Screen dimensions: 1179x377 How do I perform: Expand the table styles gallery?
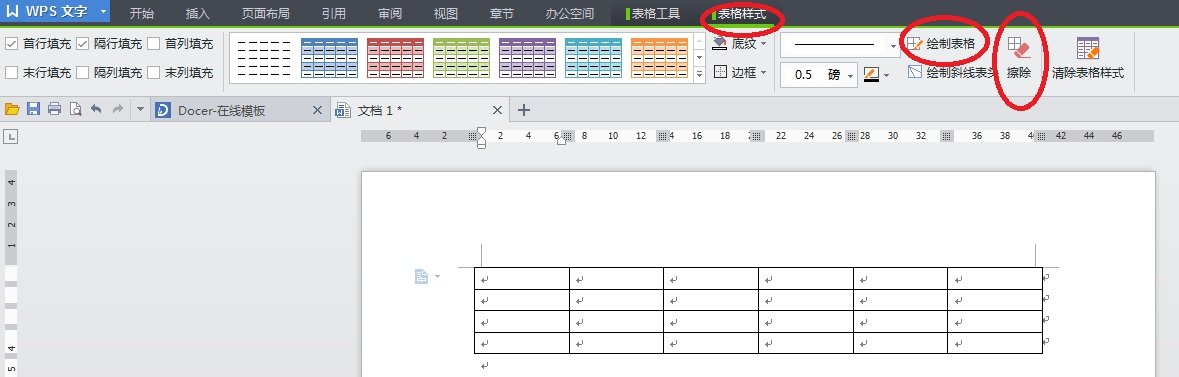699,74
